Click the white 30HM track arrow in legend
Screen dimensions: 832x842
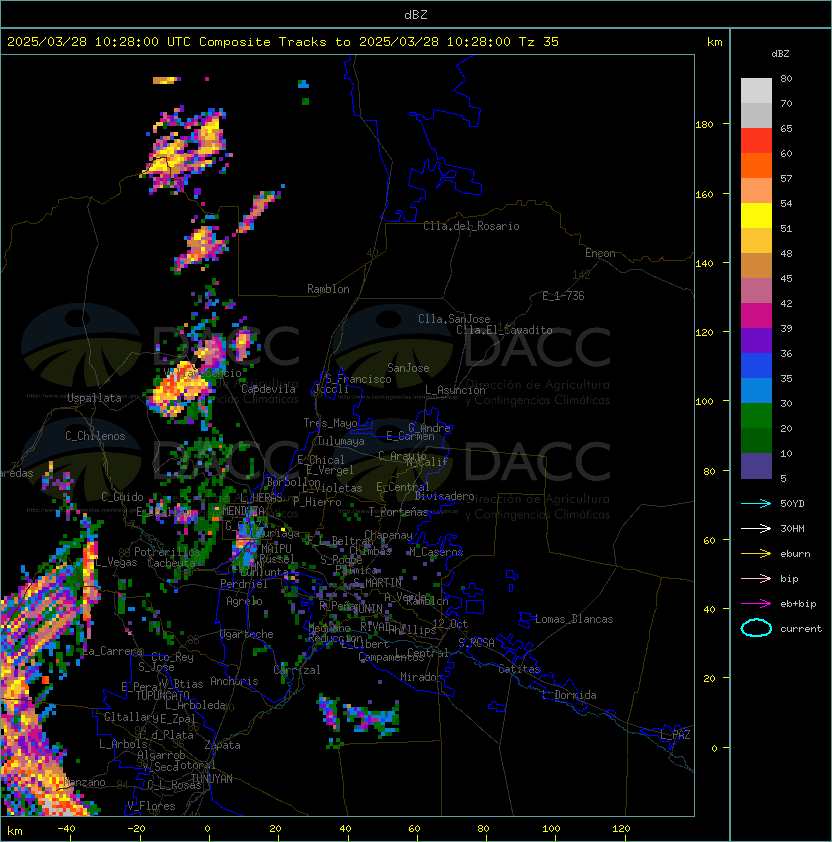click(x=756, y=528)
